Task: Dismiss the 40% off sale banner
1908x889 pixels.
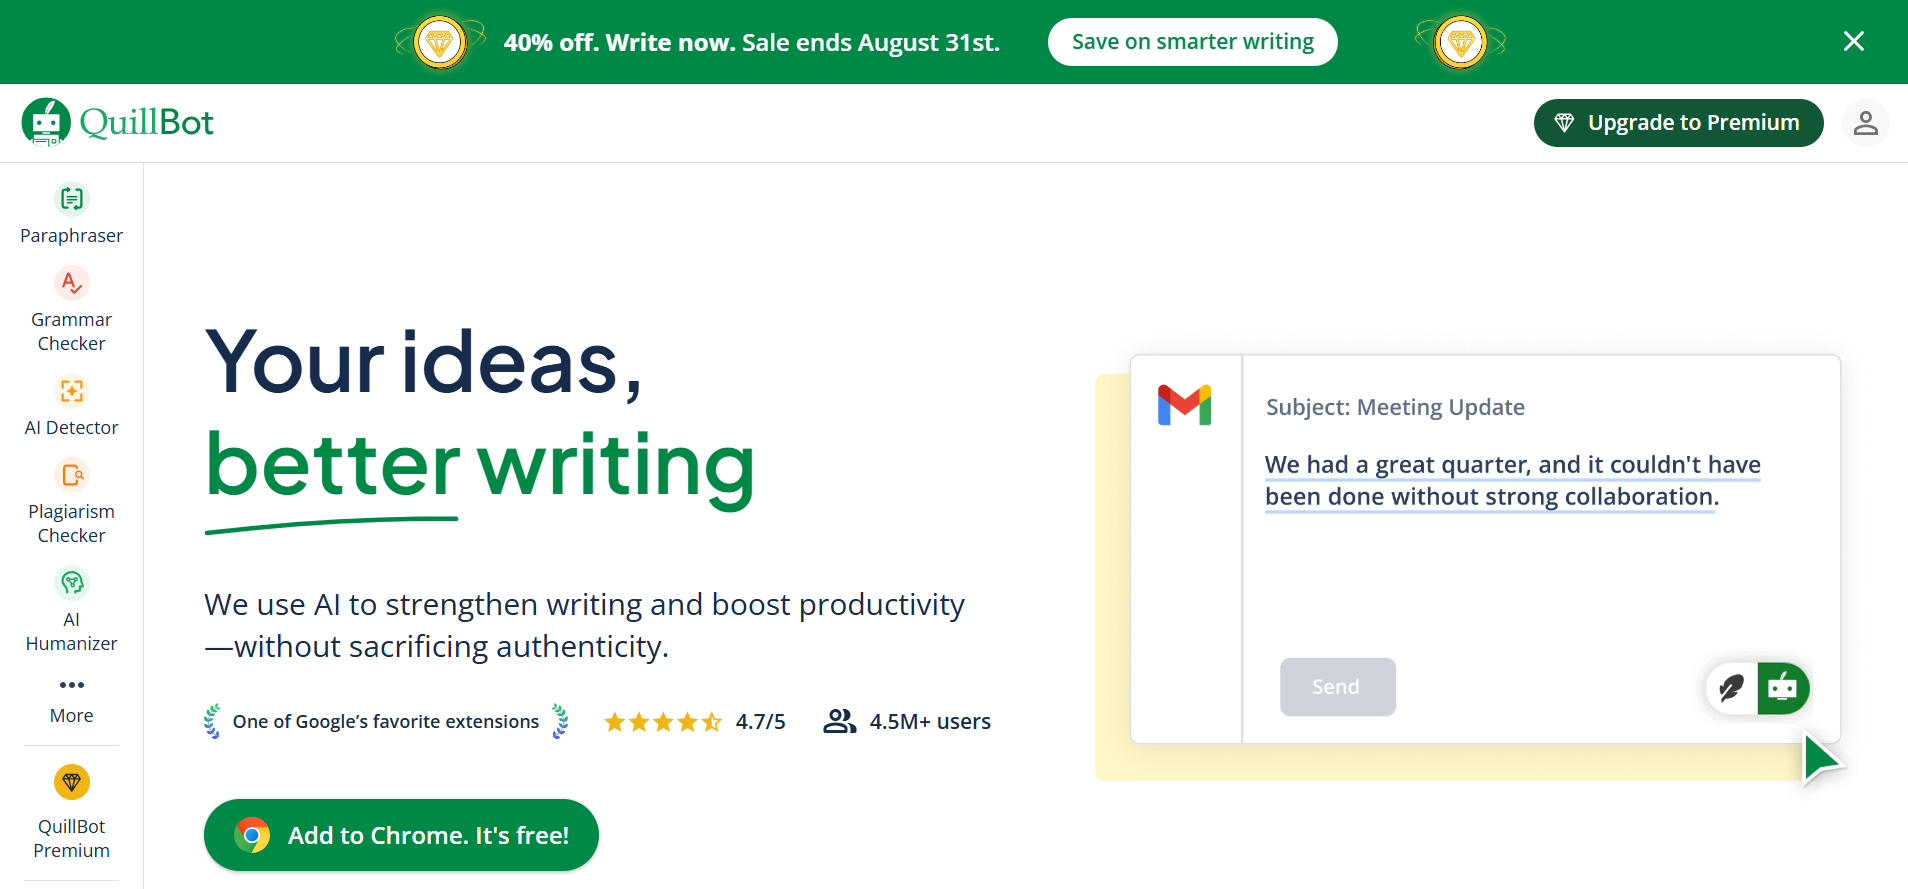Action: [x=1853, y=41]
